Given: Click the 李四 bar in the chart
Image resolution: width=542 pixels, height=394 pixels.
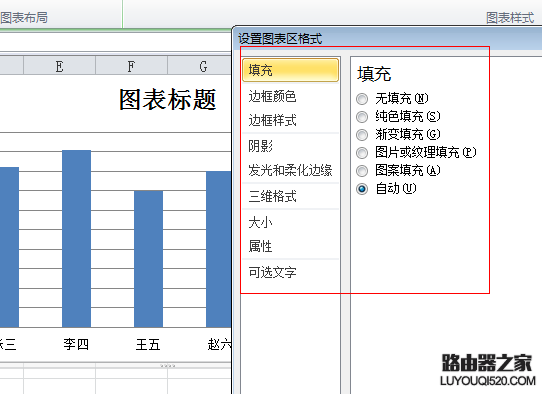Looking at the screenshot, I should pos(76,238).
